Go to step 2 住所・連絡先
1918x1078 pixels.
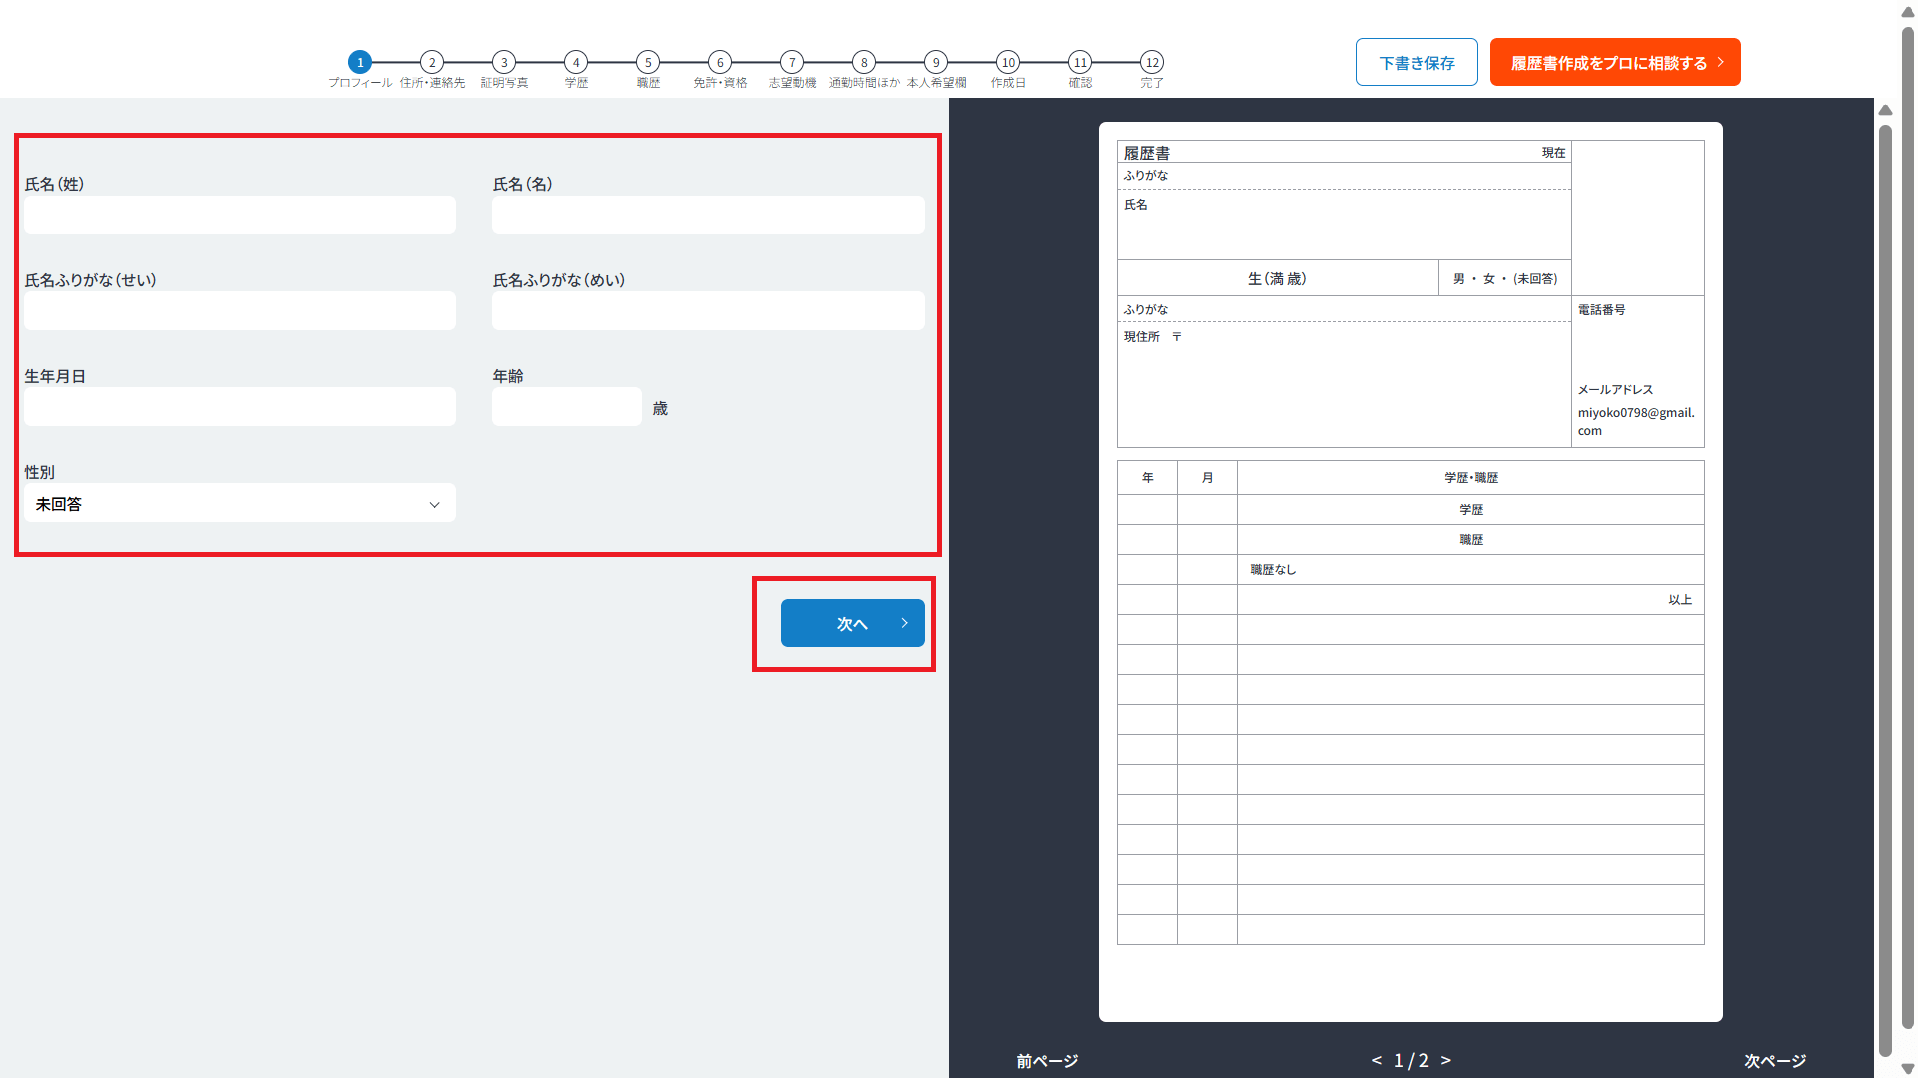coord(432,62)
